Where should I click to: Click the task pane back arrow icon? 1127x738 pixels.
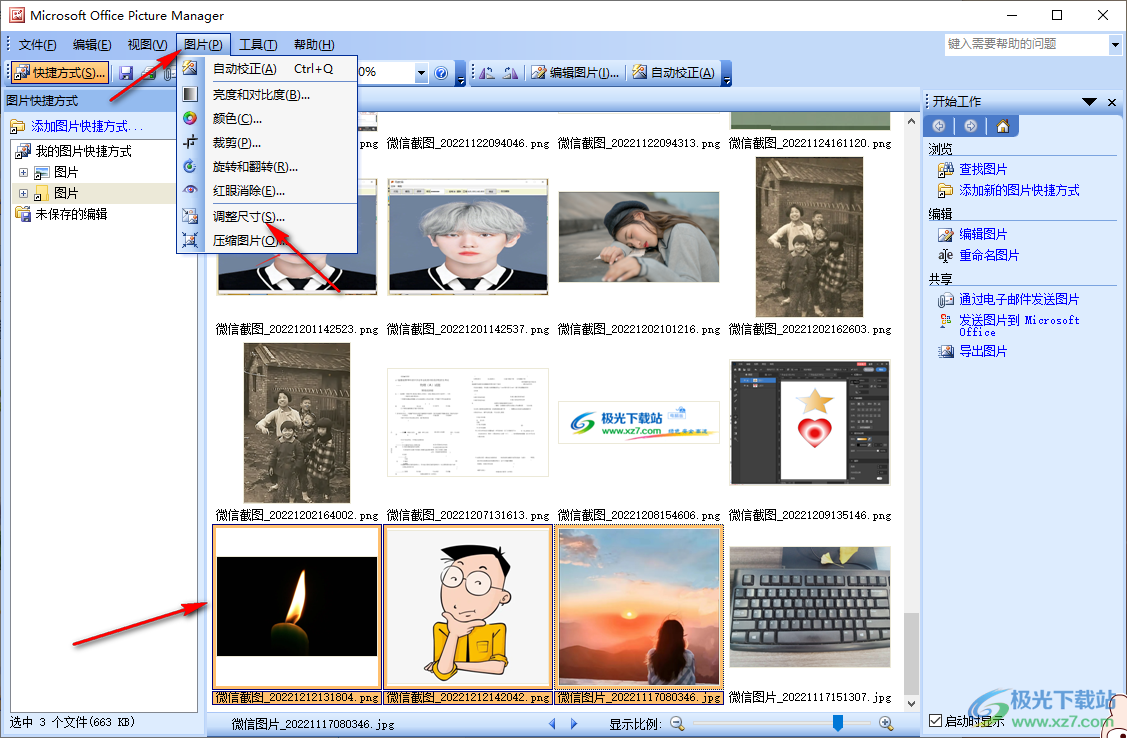939,126
